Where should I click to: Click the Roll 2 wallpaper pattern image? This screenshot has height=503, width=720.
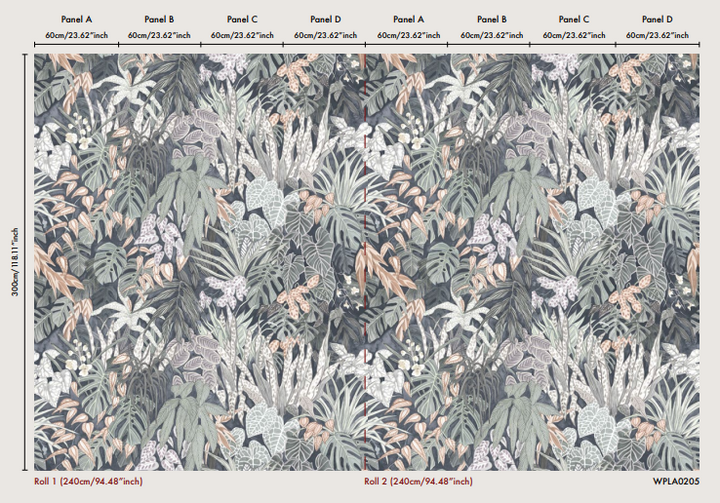tap(532, 260)
